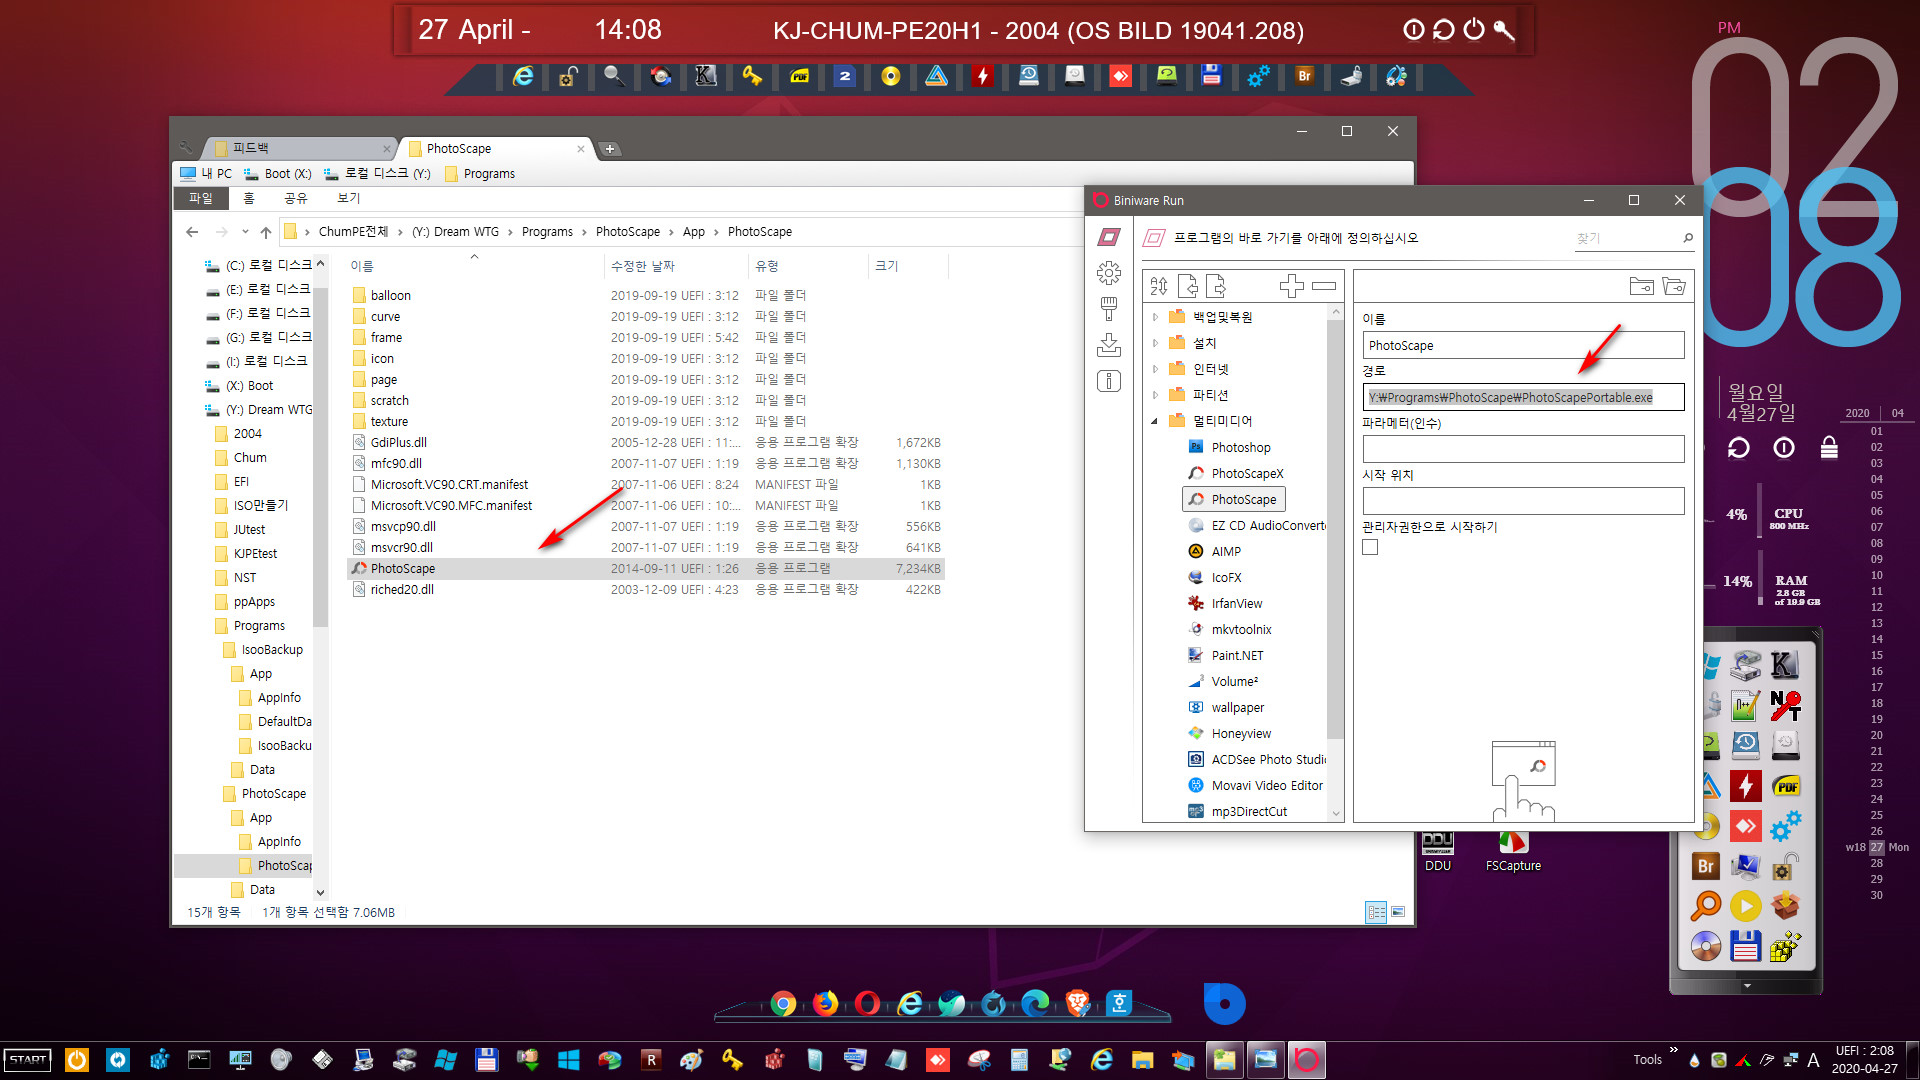Click the Brave lion icon in bottom browser dock
Screen dimensions: 1920x1080
point(1077,1003)
